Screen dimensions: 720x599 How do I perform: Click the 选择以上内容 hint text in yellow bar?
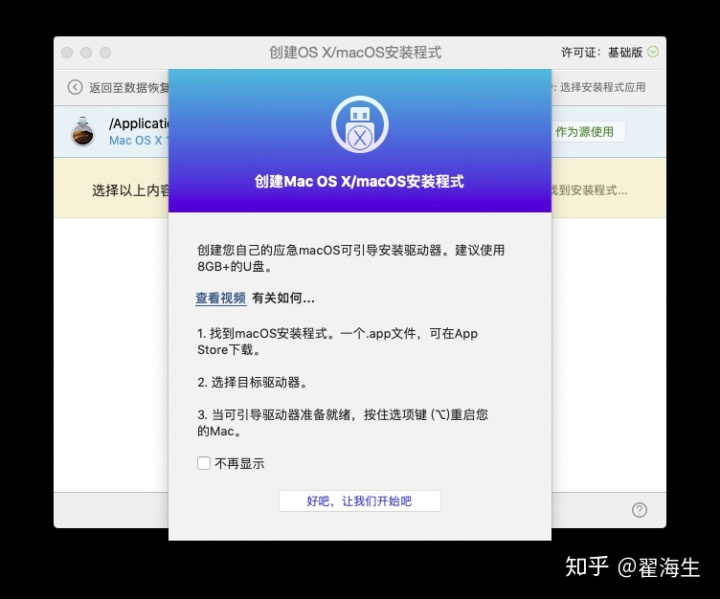pyautogui.click(x=130, y=190)
